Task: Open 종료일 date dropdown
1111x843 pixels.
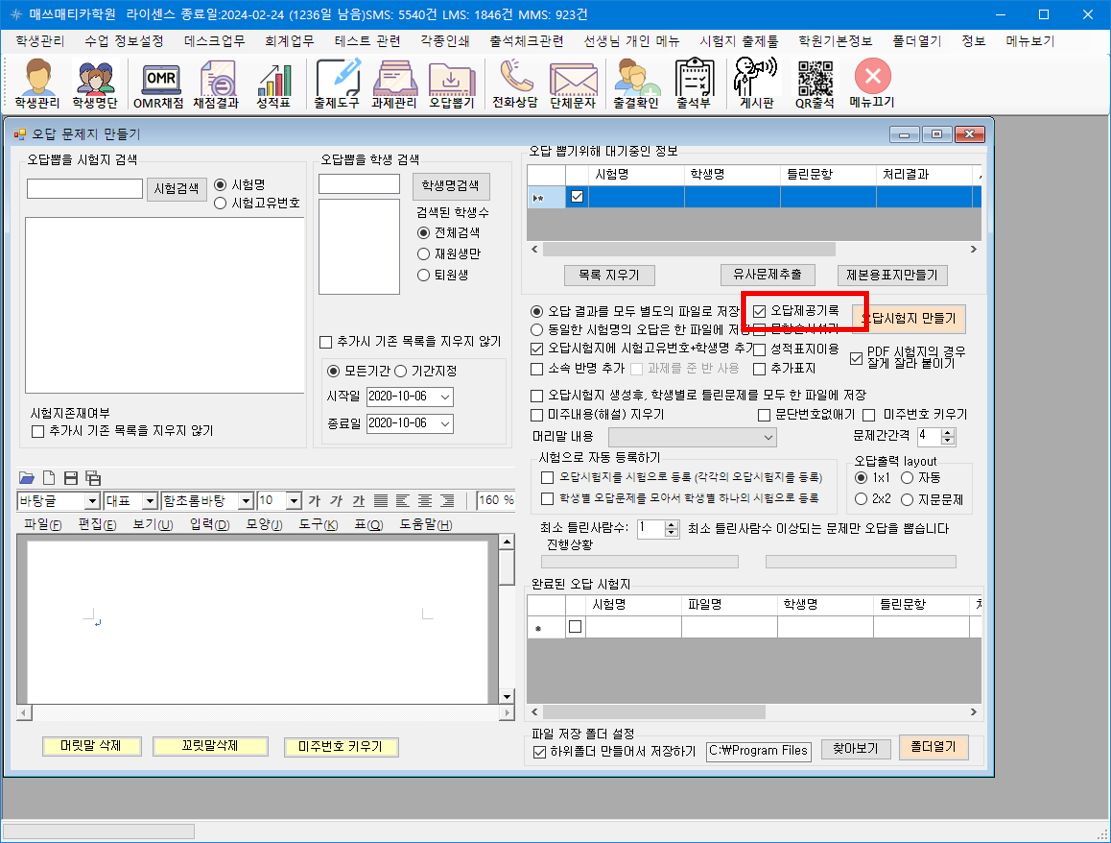Action: (x=445, y=424)
